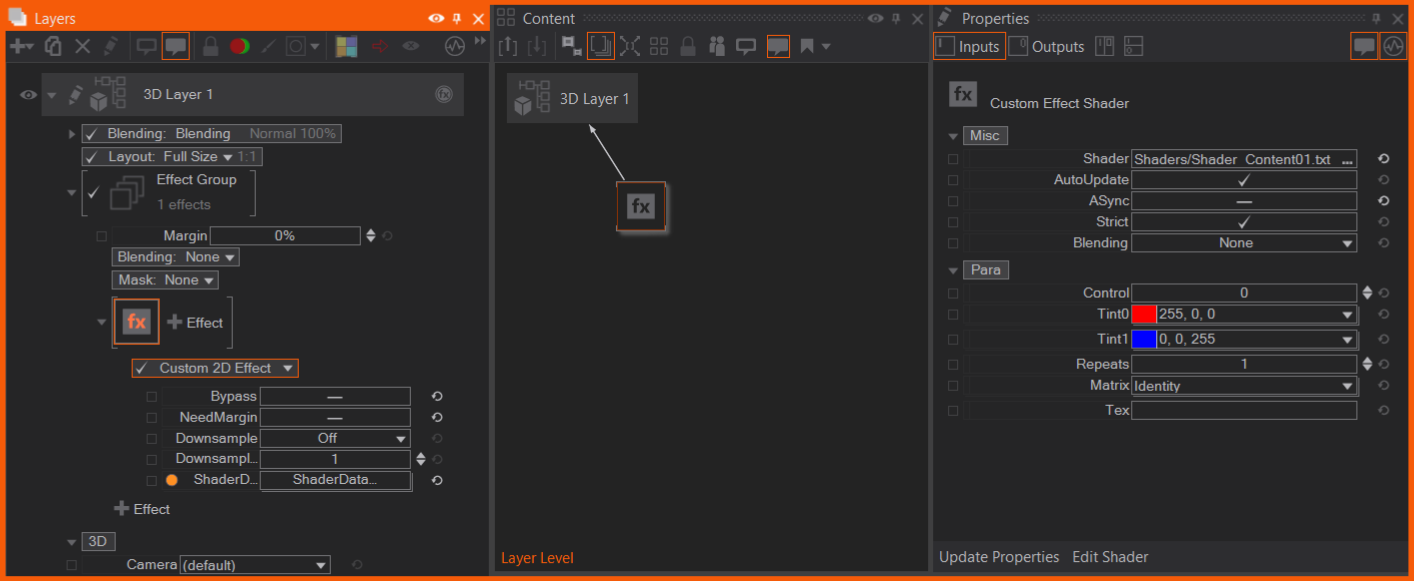Click the Update Properties button
The height and width of the screenshot is (581, 1414).
pyautogui.click(x=999, y=557)
